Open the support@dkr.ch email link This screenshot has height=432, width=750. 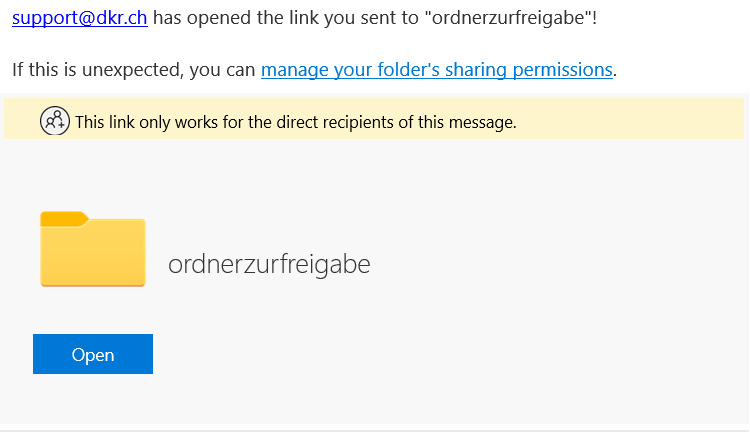click(80, 17)
